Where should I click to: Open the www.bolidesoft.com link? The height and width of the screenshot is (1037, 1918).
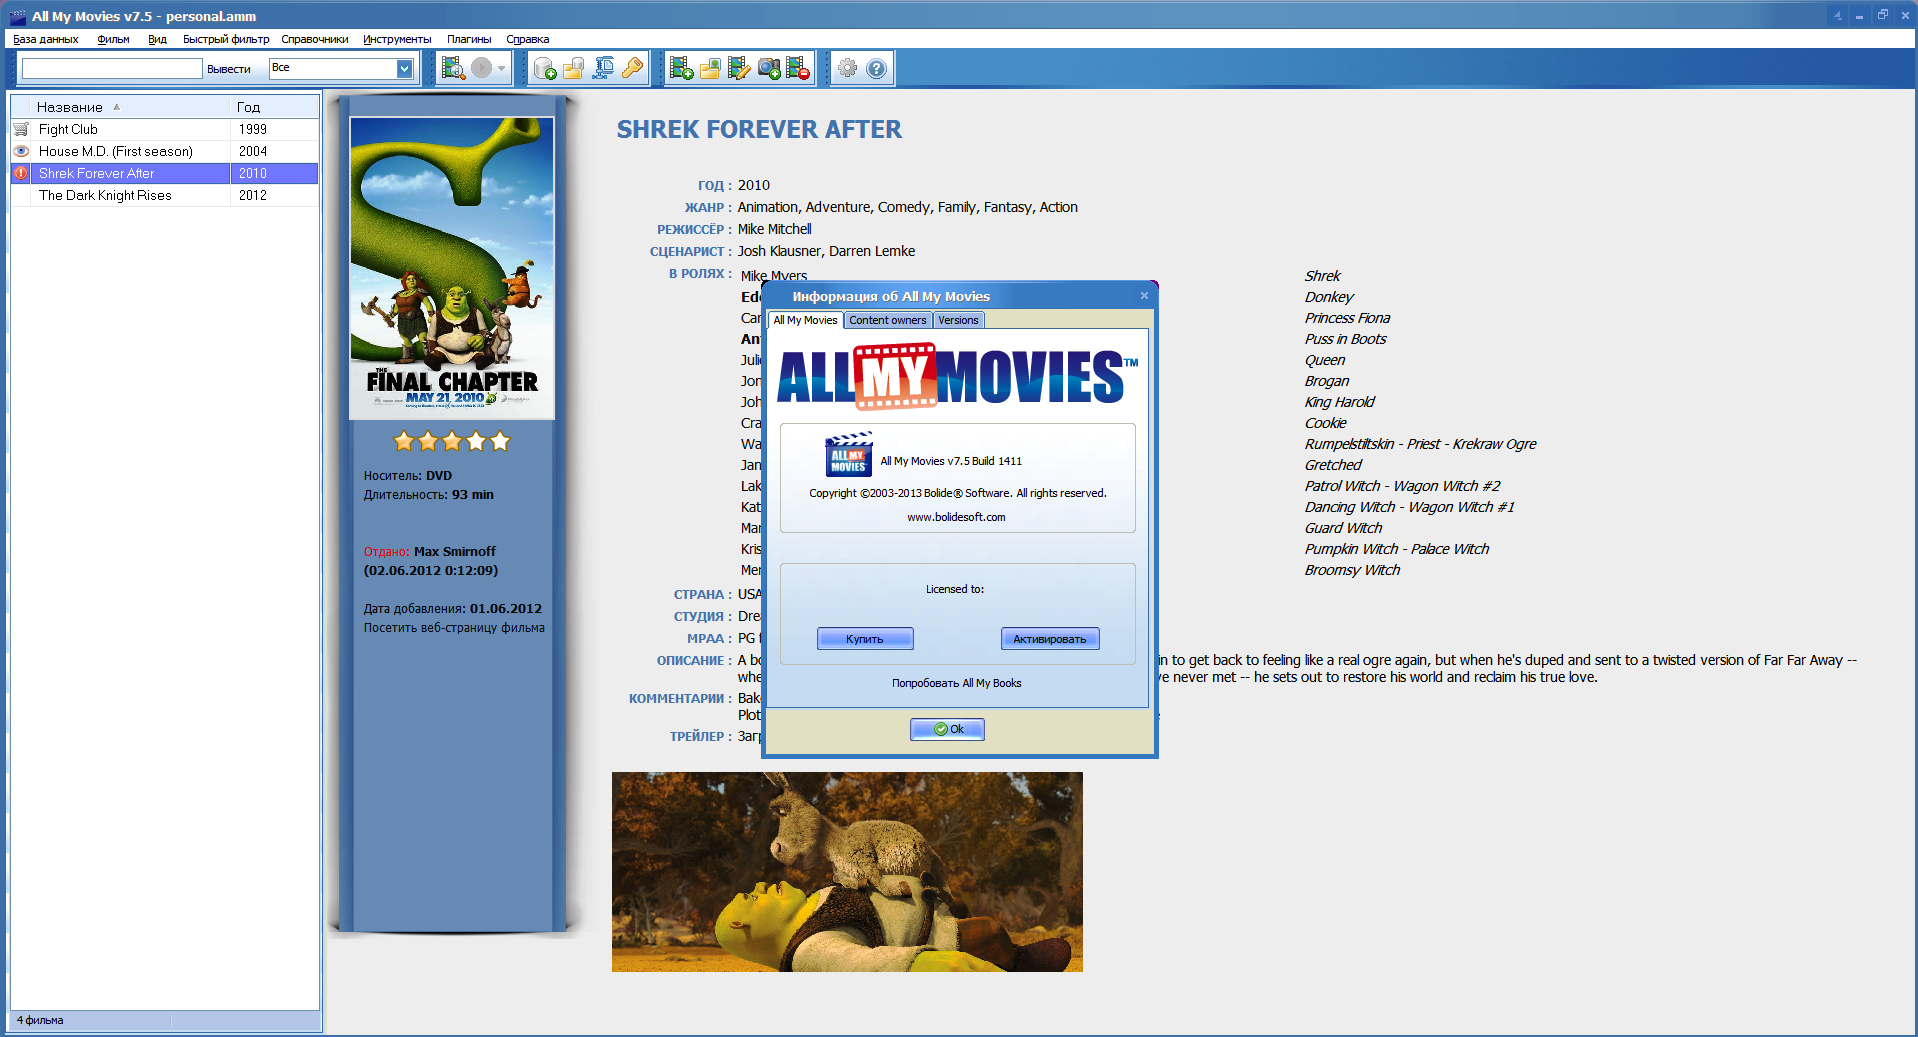(x=957, y=517)
